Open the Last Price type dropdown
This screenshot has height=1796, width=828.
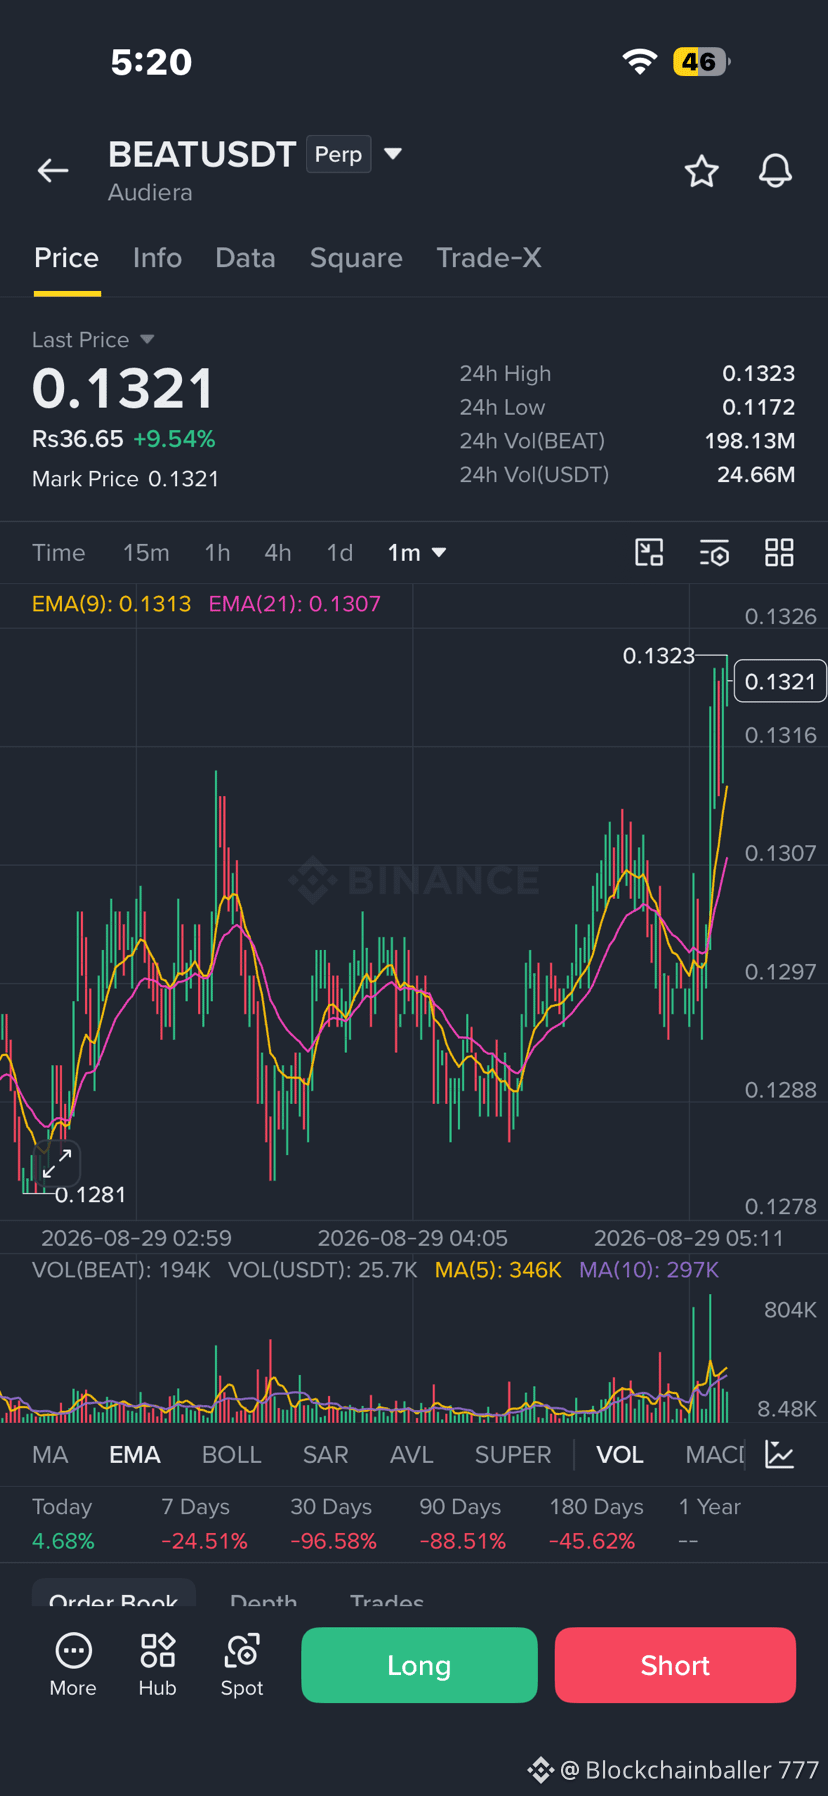coord(147,340)
